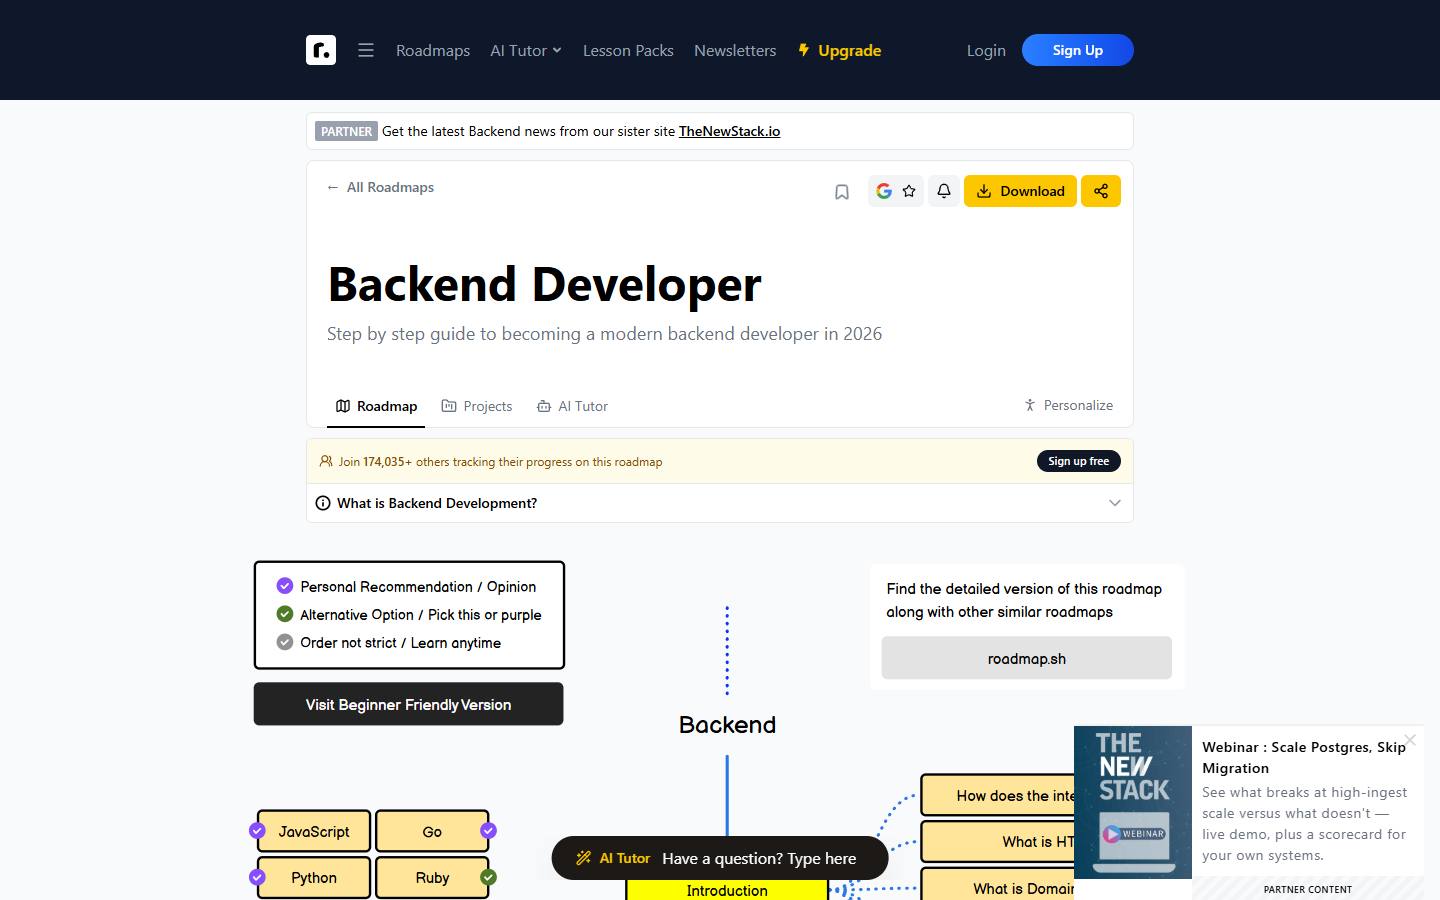Image resolution: width=1440 pixels, height=900 pixels.
Task: Click the Upgrade link
Action: 839,50
